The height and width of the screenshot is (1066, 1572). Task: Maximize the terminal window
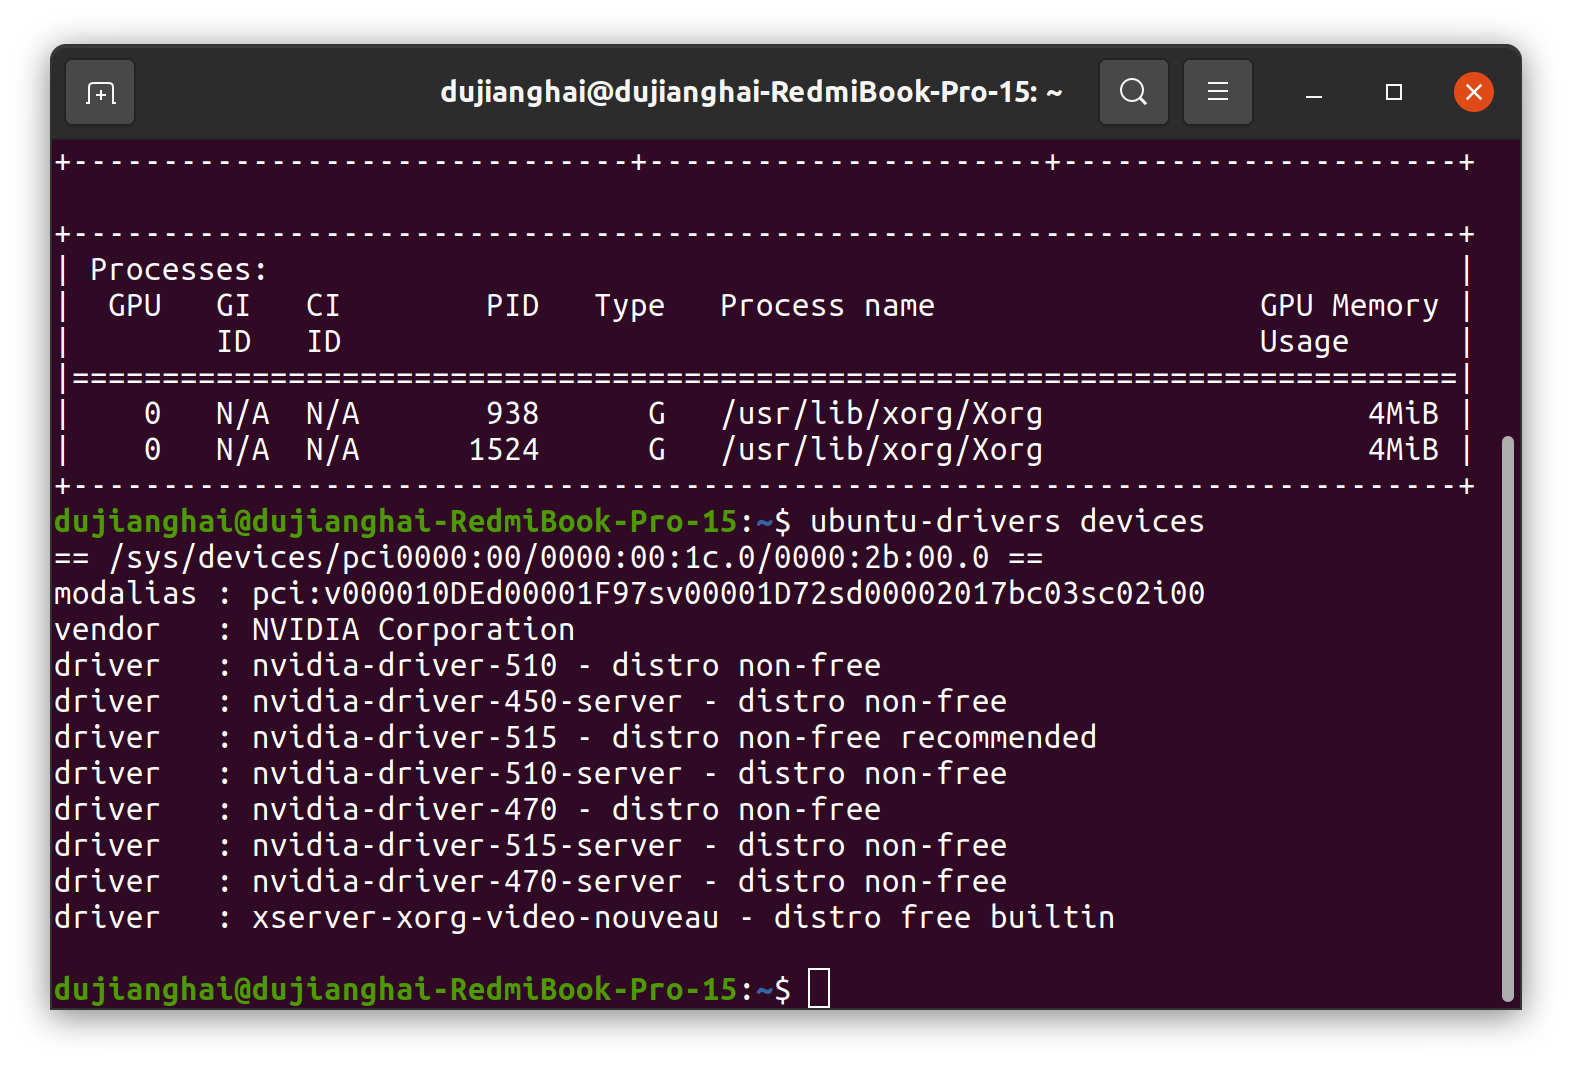(1393, 92)
